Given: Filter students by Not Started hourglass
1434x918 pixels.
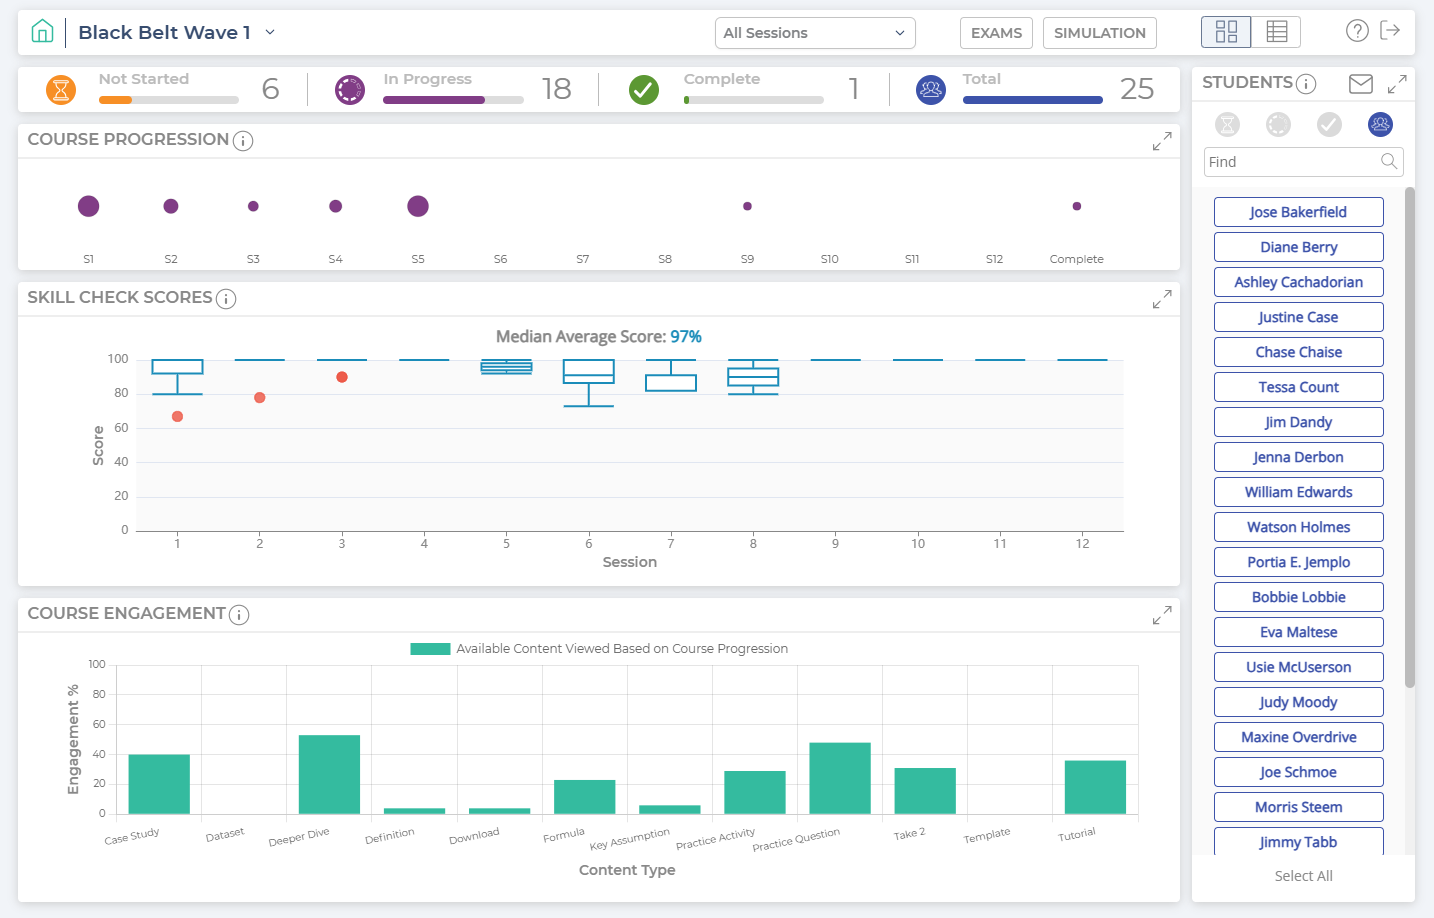Looking at the screenshot, I should (1227, 124).
